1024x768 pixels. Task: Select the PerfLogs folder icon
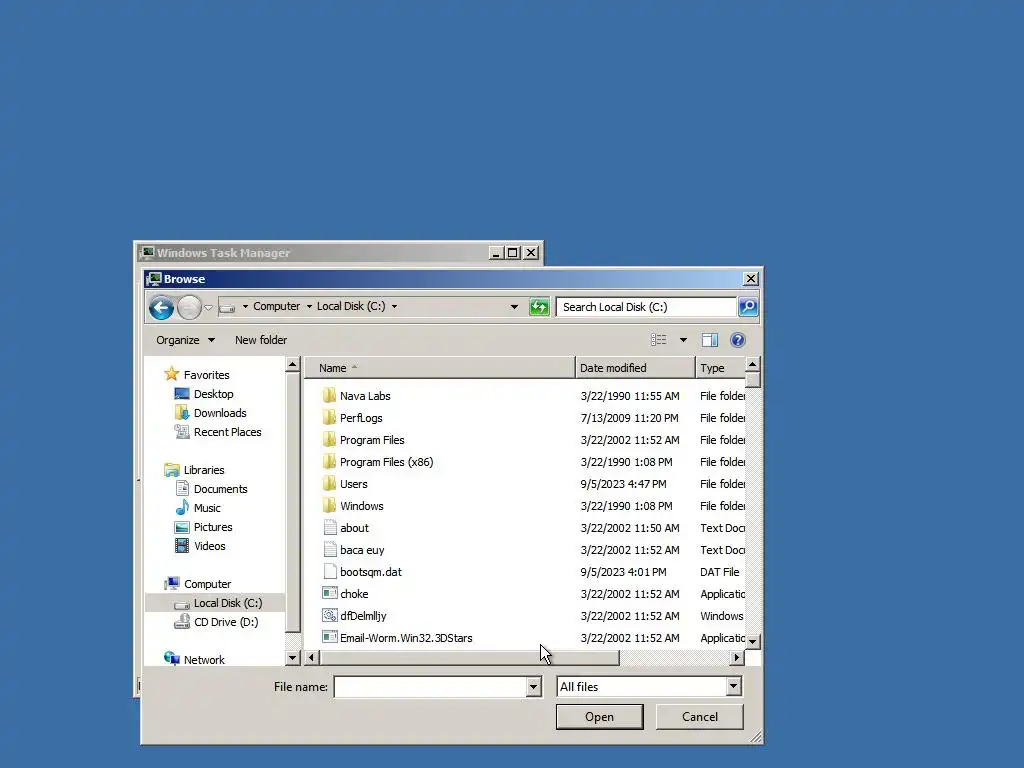(x=329, y=418)
